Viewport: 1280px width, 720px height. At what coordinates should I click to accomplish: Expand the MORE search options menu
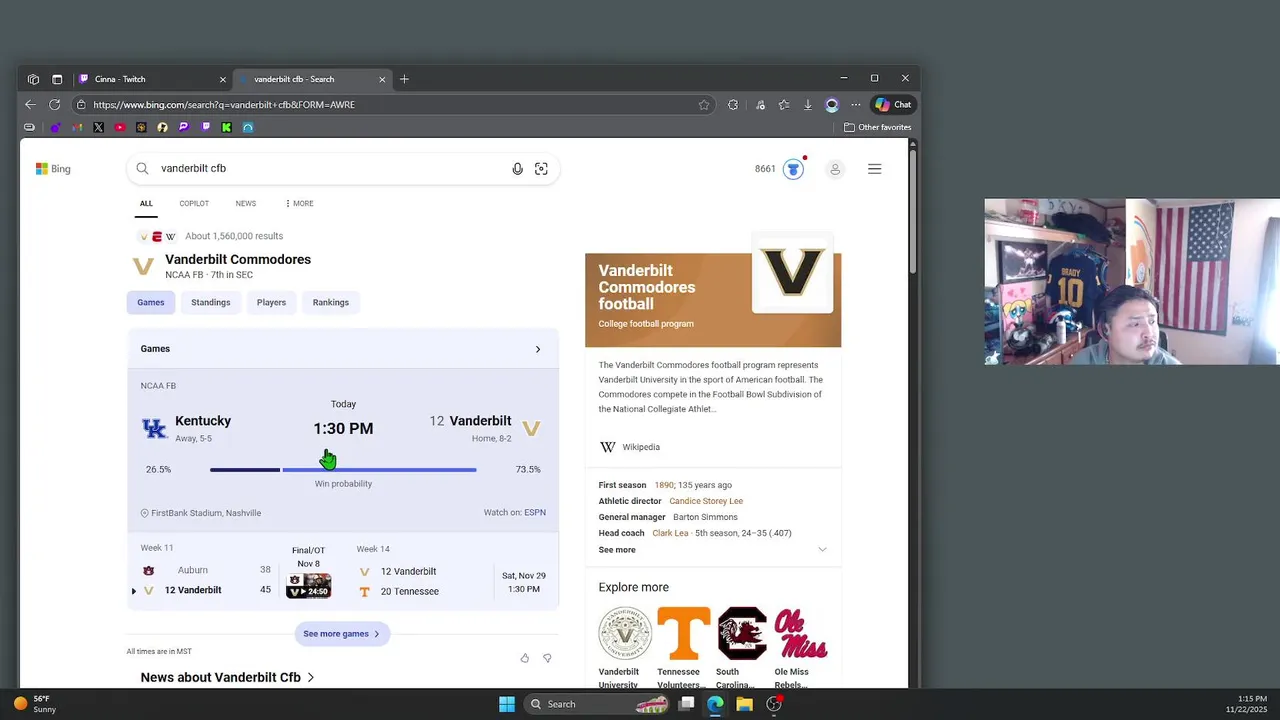299,203
